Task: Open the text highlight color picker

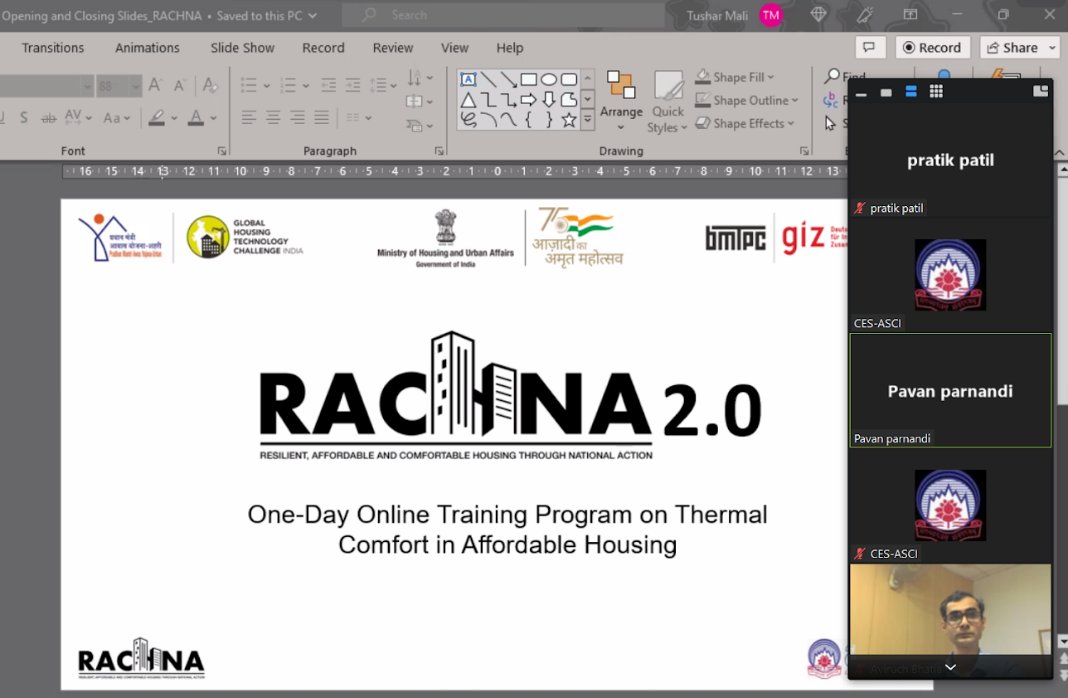Action: tap(174, 118)
